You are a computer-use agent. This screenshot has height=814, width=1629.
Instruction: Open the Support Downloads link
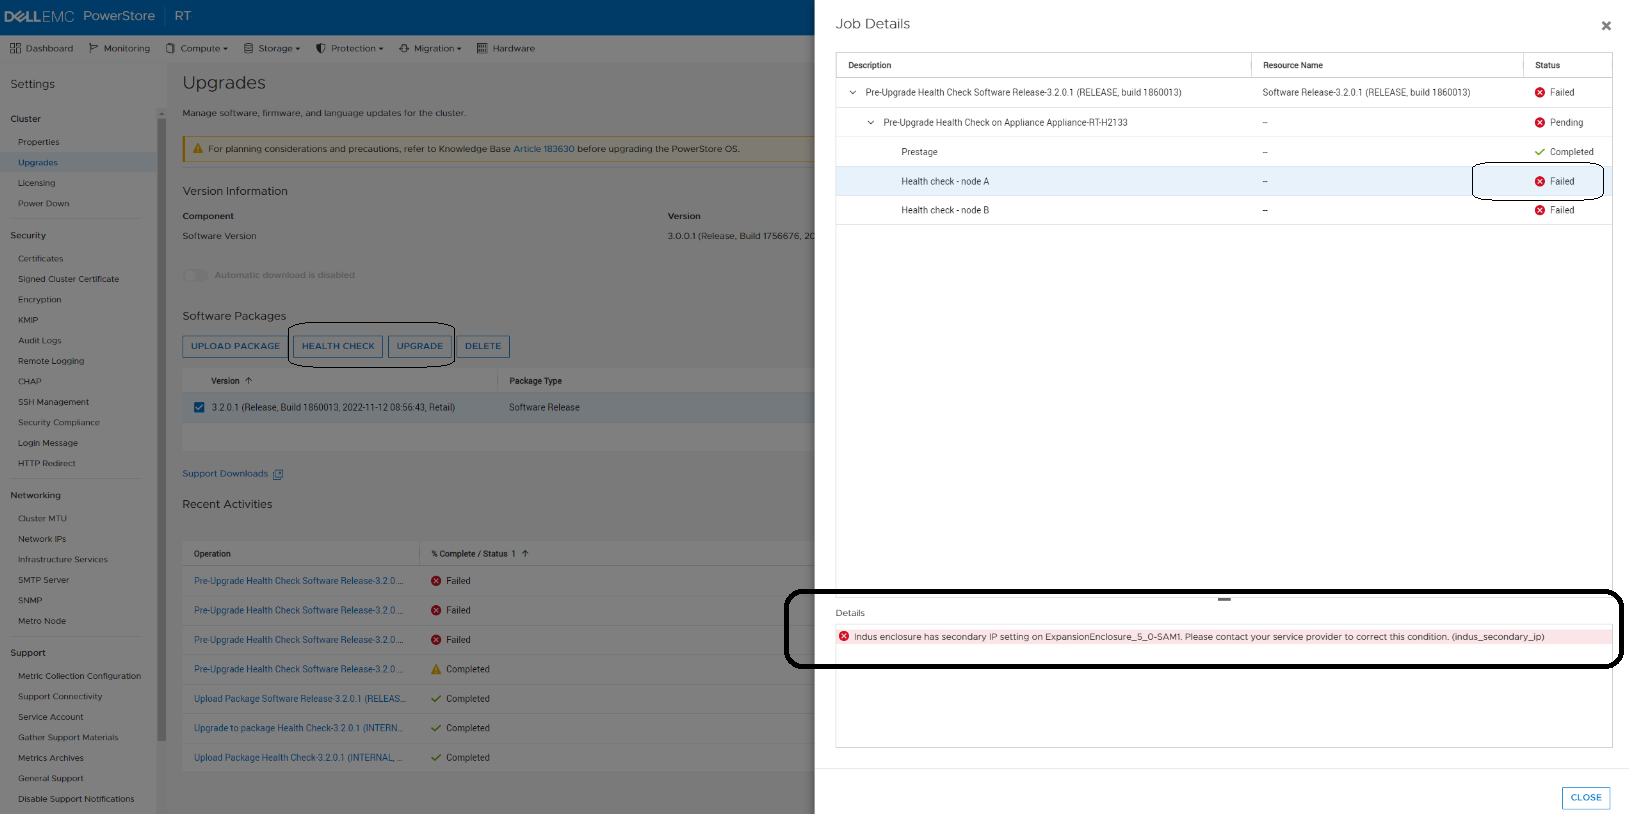coord(225,474)
